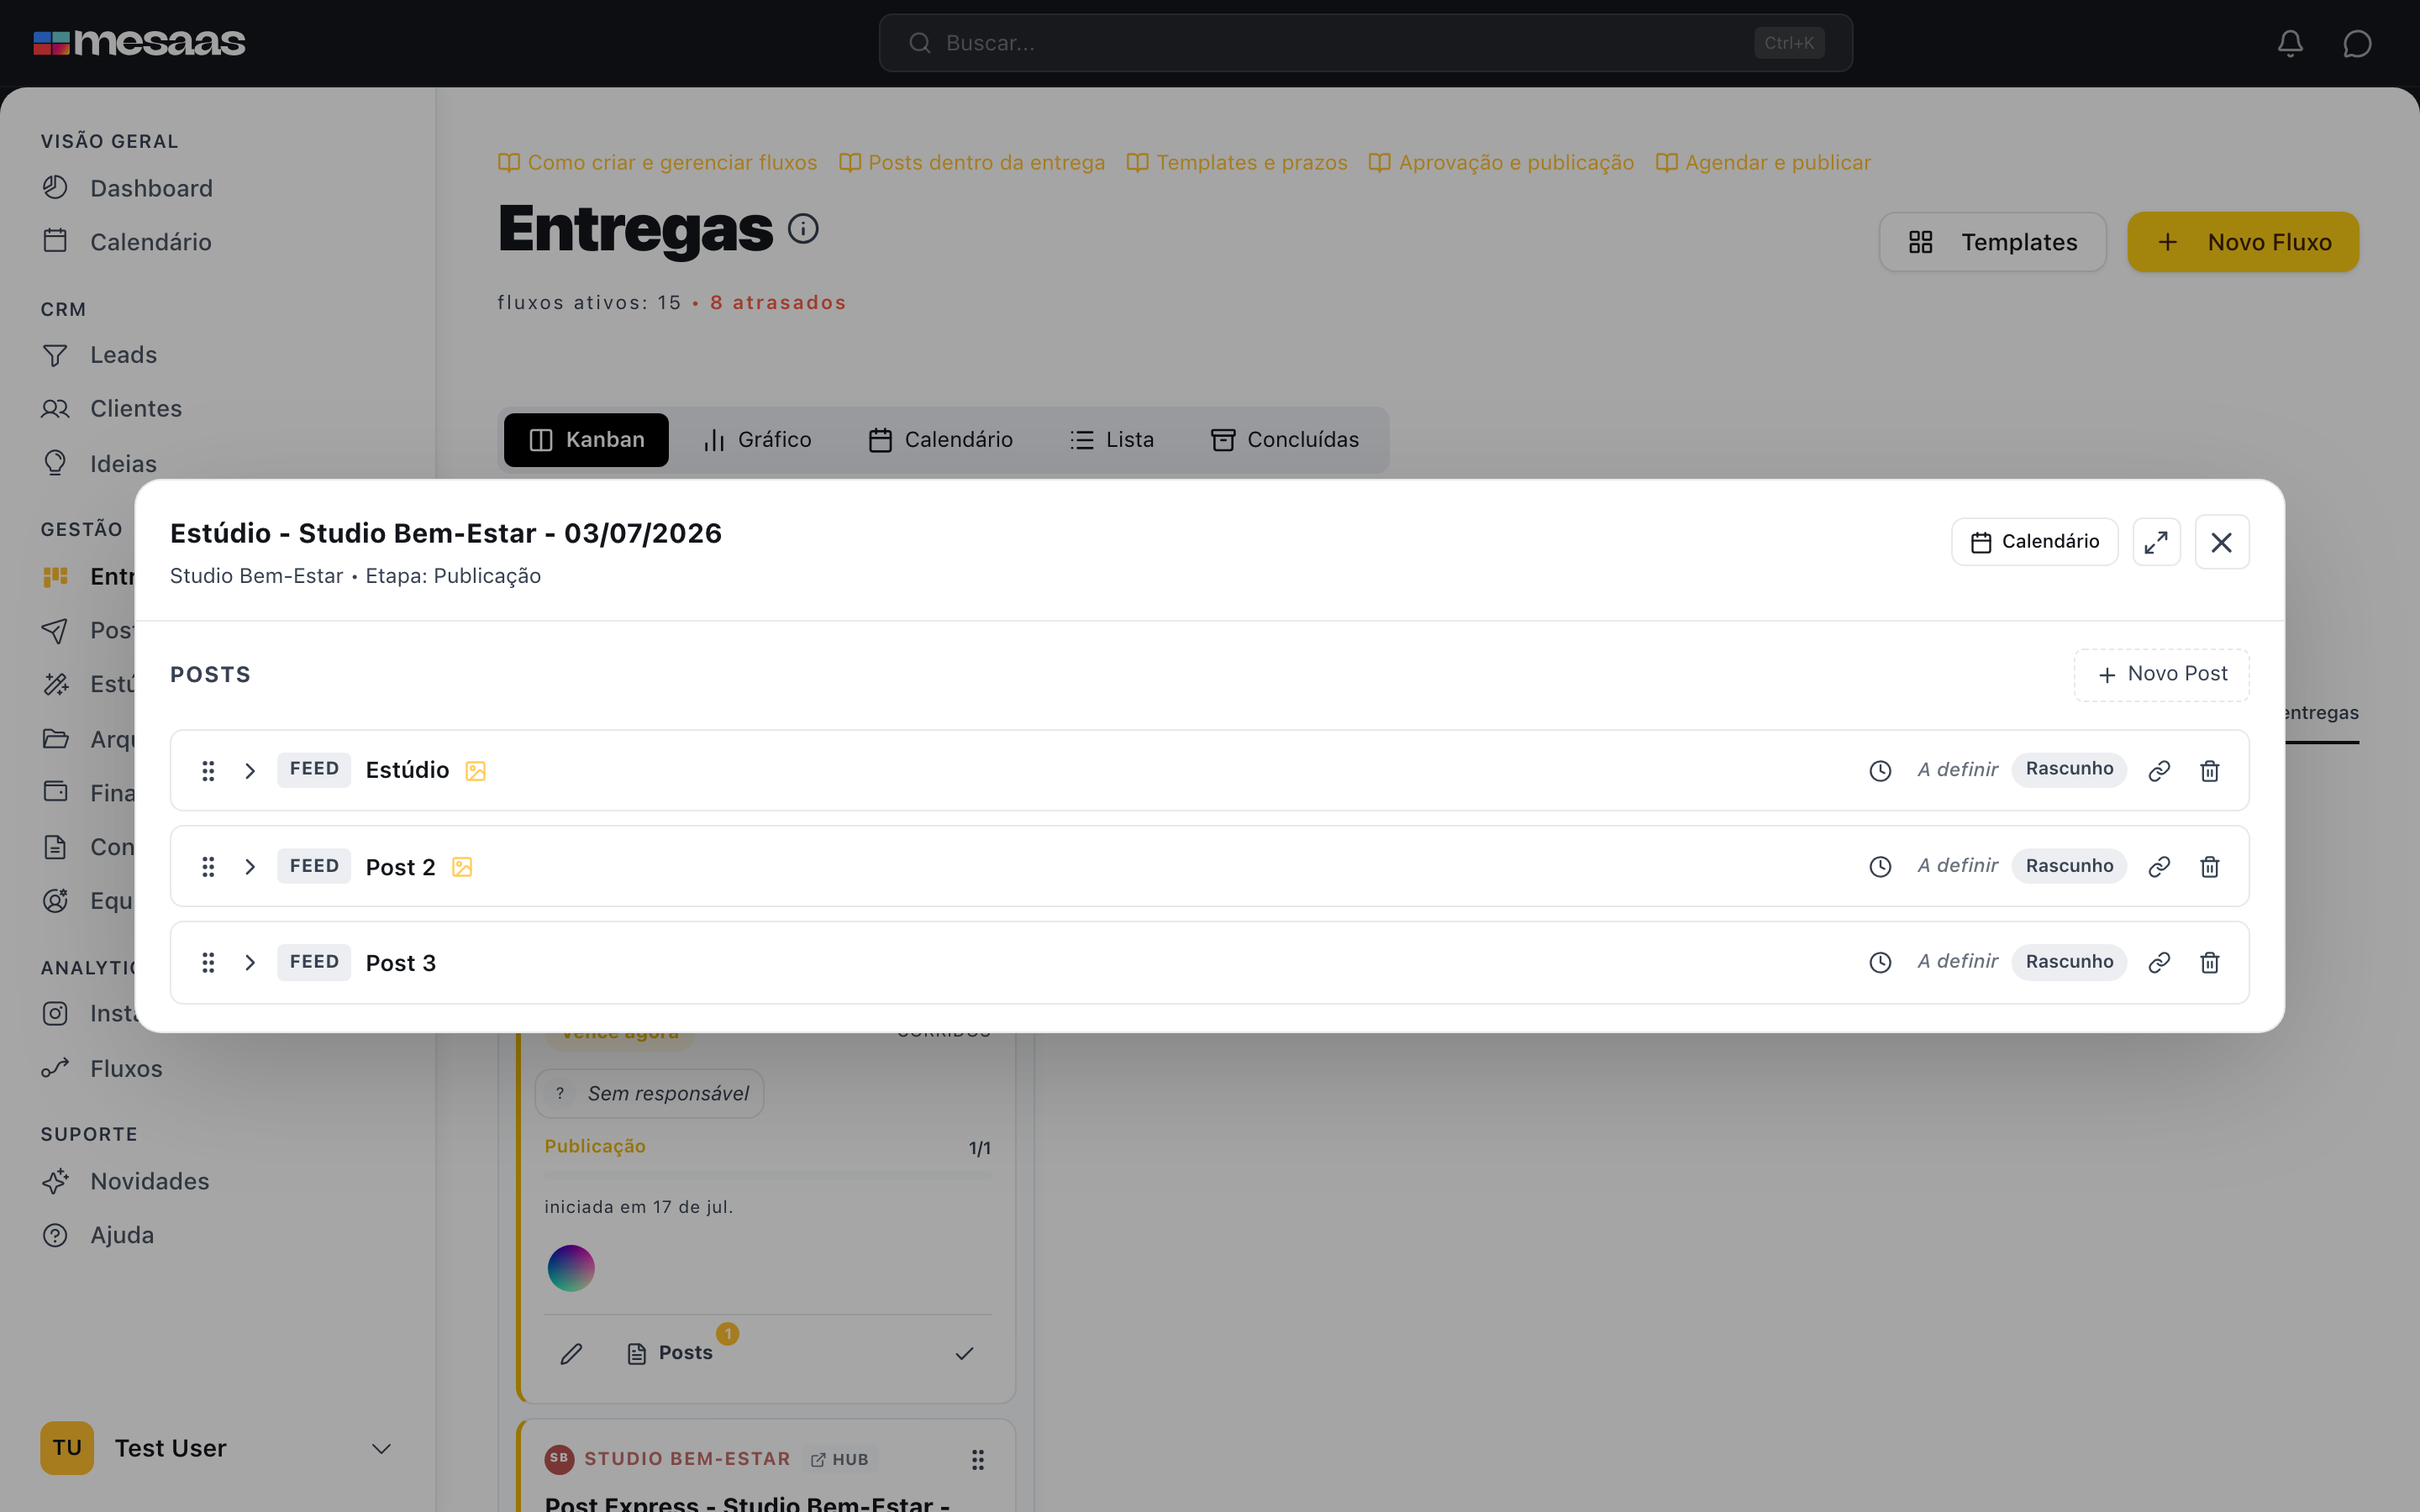Expand the modal to fullscreen

[x=2156, y=542]
